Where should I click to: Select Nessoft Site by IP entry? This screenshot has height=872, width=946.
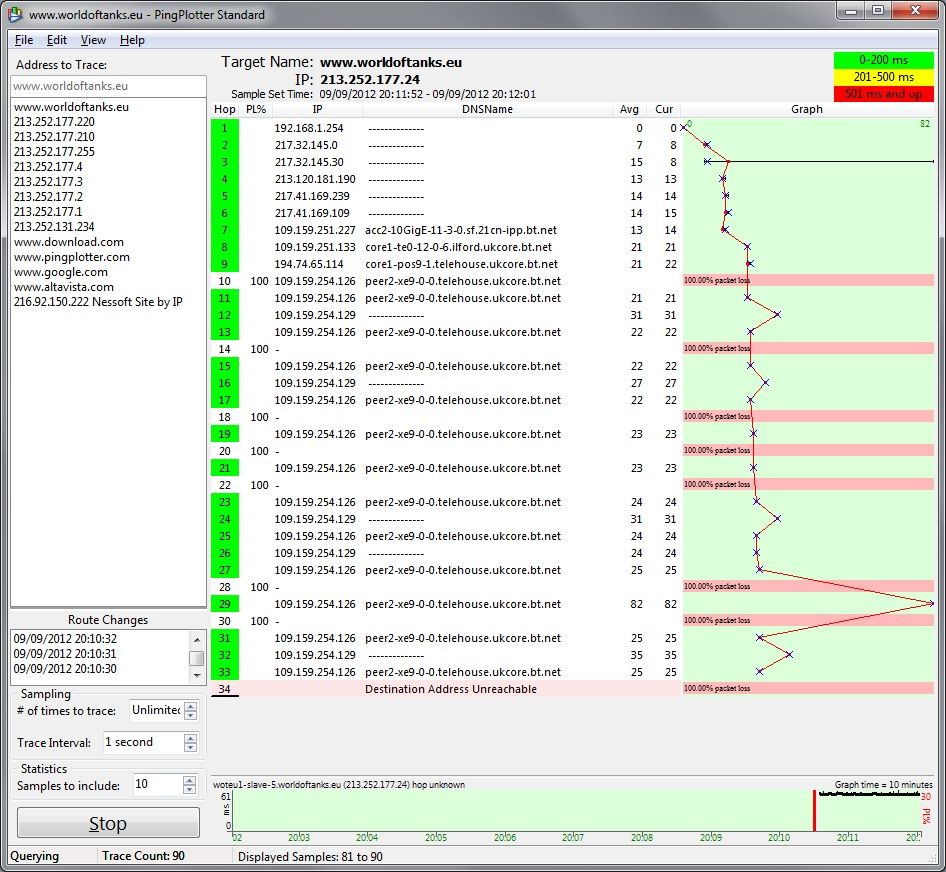point(98,302)
